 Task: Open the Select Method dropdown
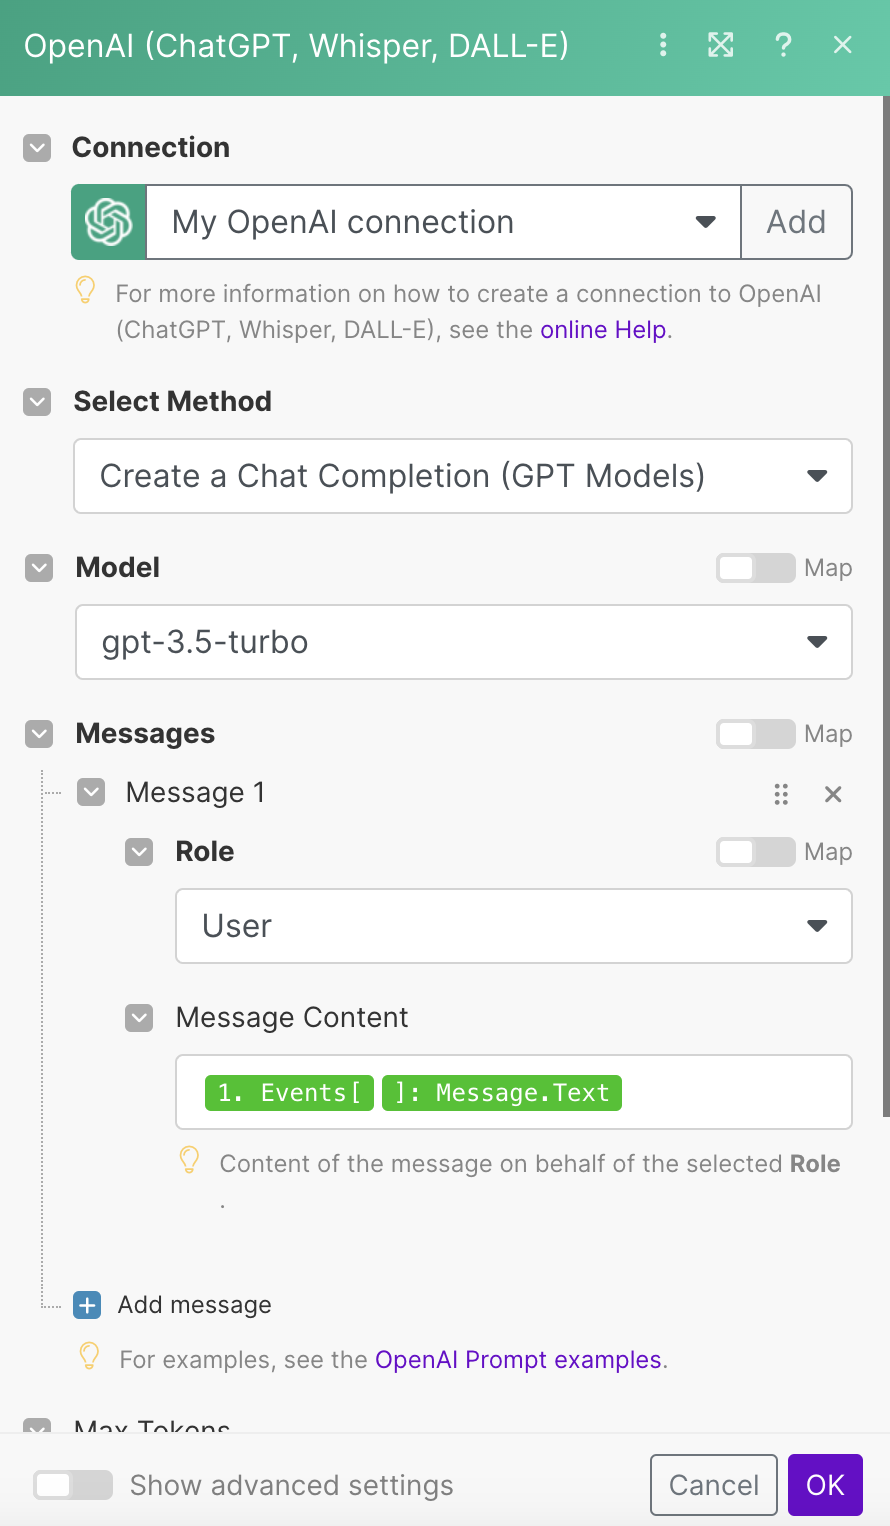pos(463,476)
